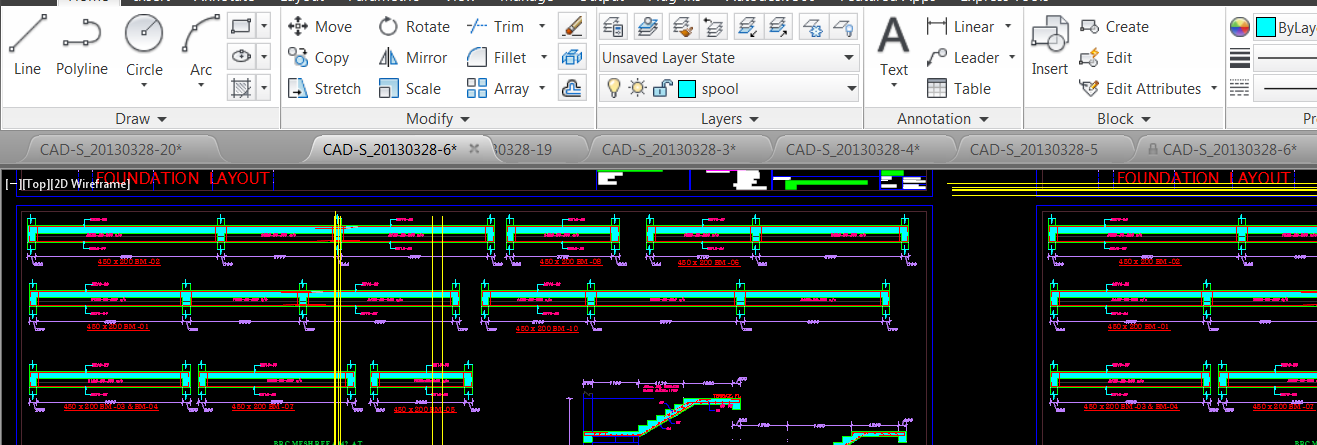Switch to CAD-S_20130328-5 drawing tab
The width and height of the screenshot is (1317, 445).
coord(1034,149)
